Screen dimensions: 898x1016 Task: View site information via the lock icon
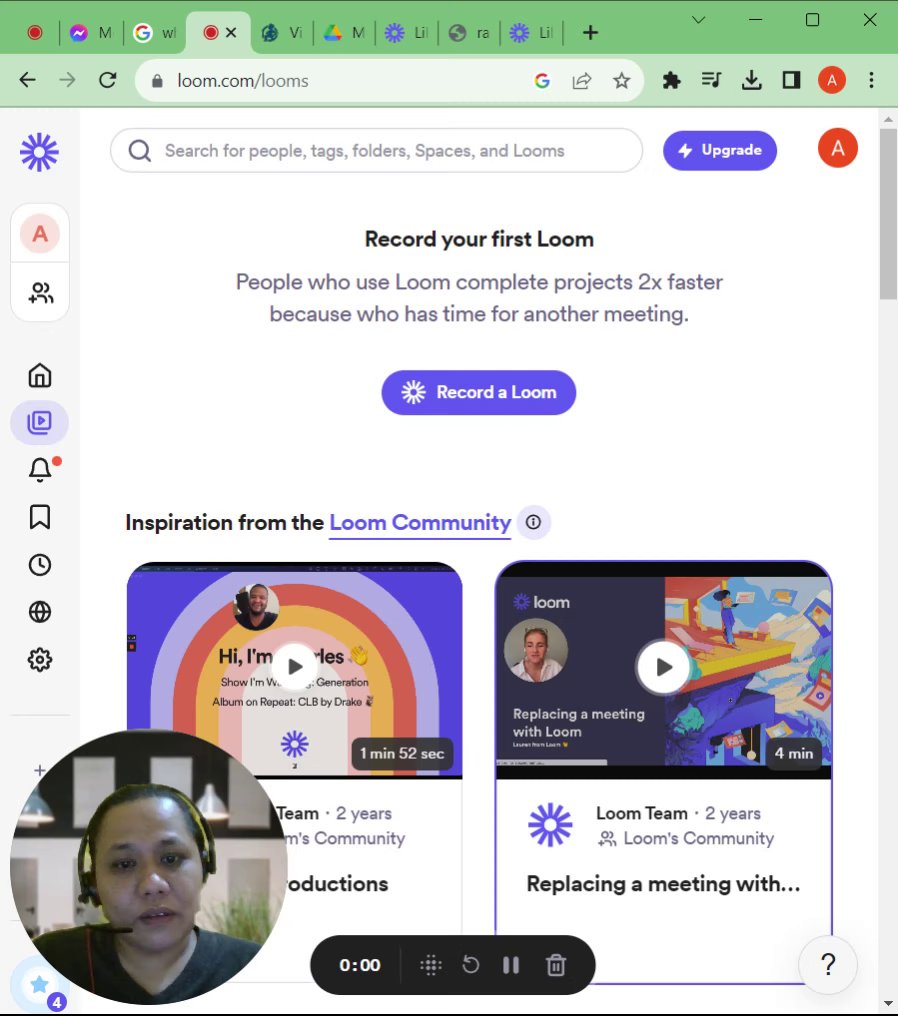(157, 81)
